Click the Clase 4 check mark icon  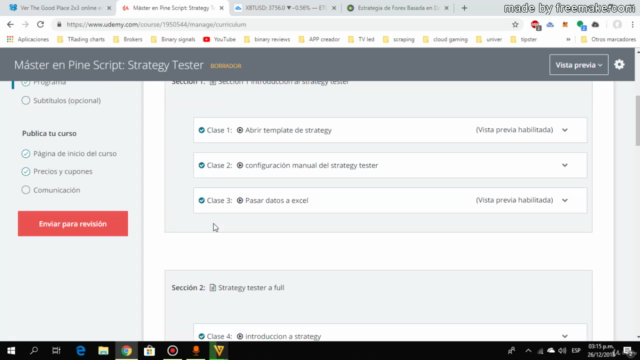(x=202, y=336)
